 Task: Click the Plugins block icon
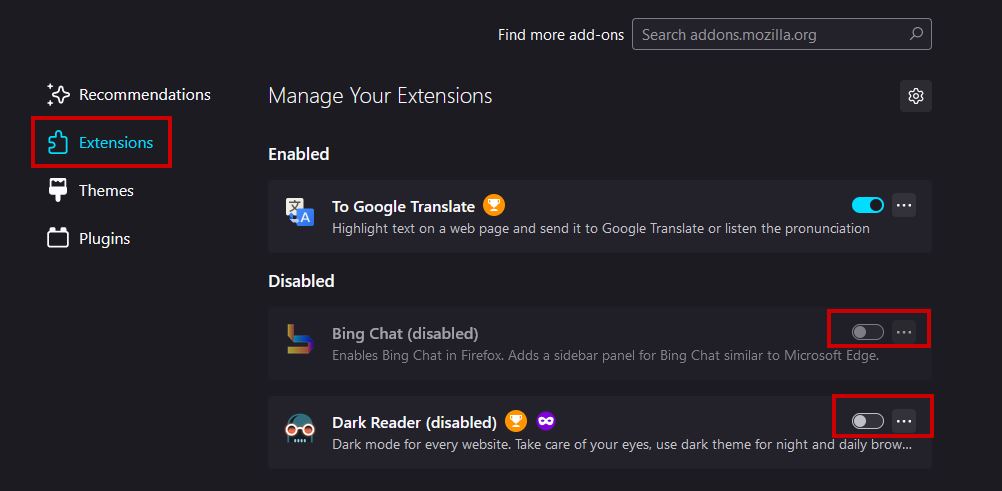(59, 238)
